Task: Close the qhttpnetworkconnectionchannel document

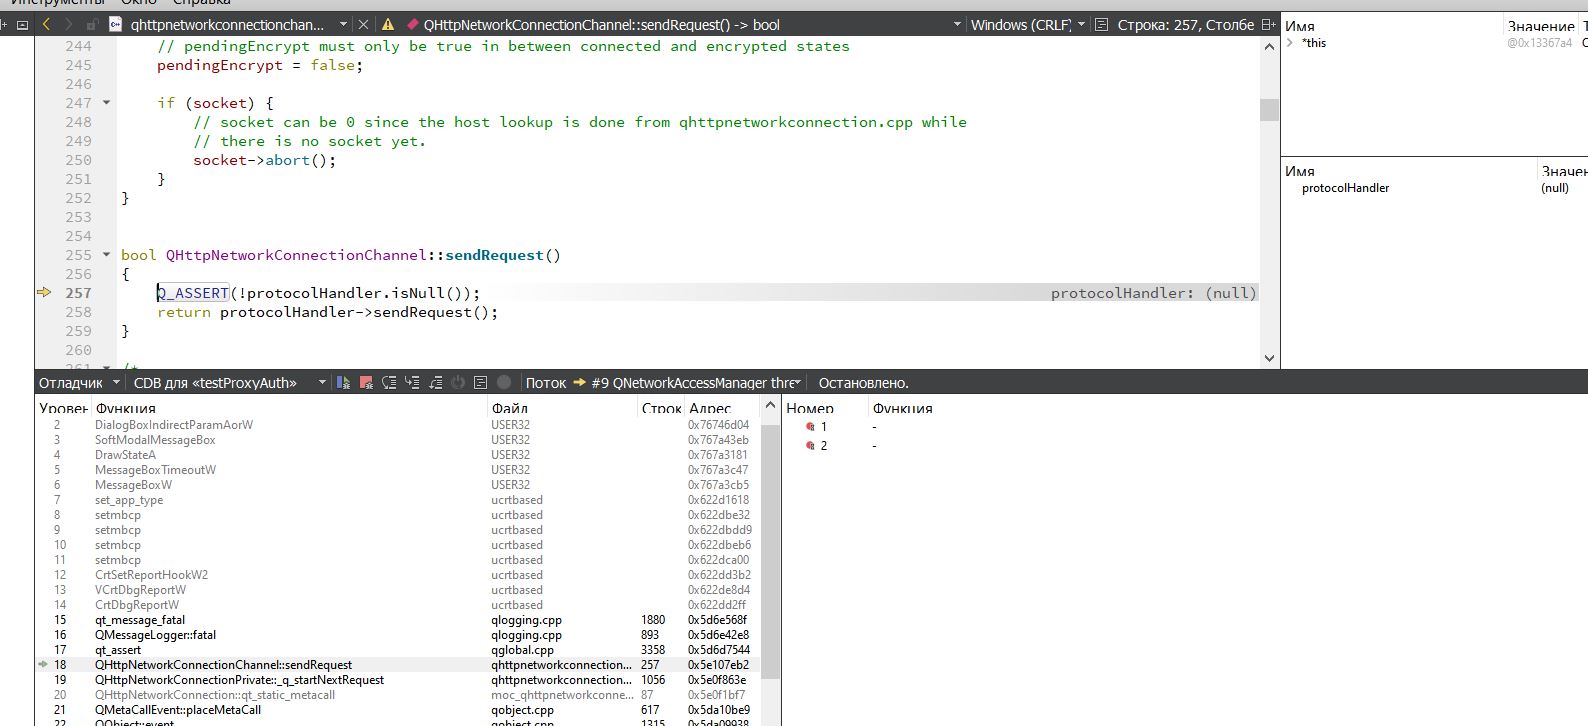Action: (363, 24)
